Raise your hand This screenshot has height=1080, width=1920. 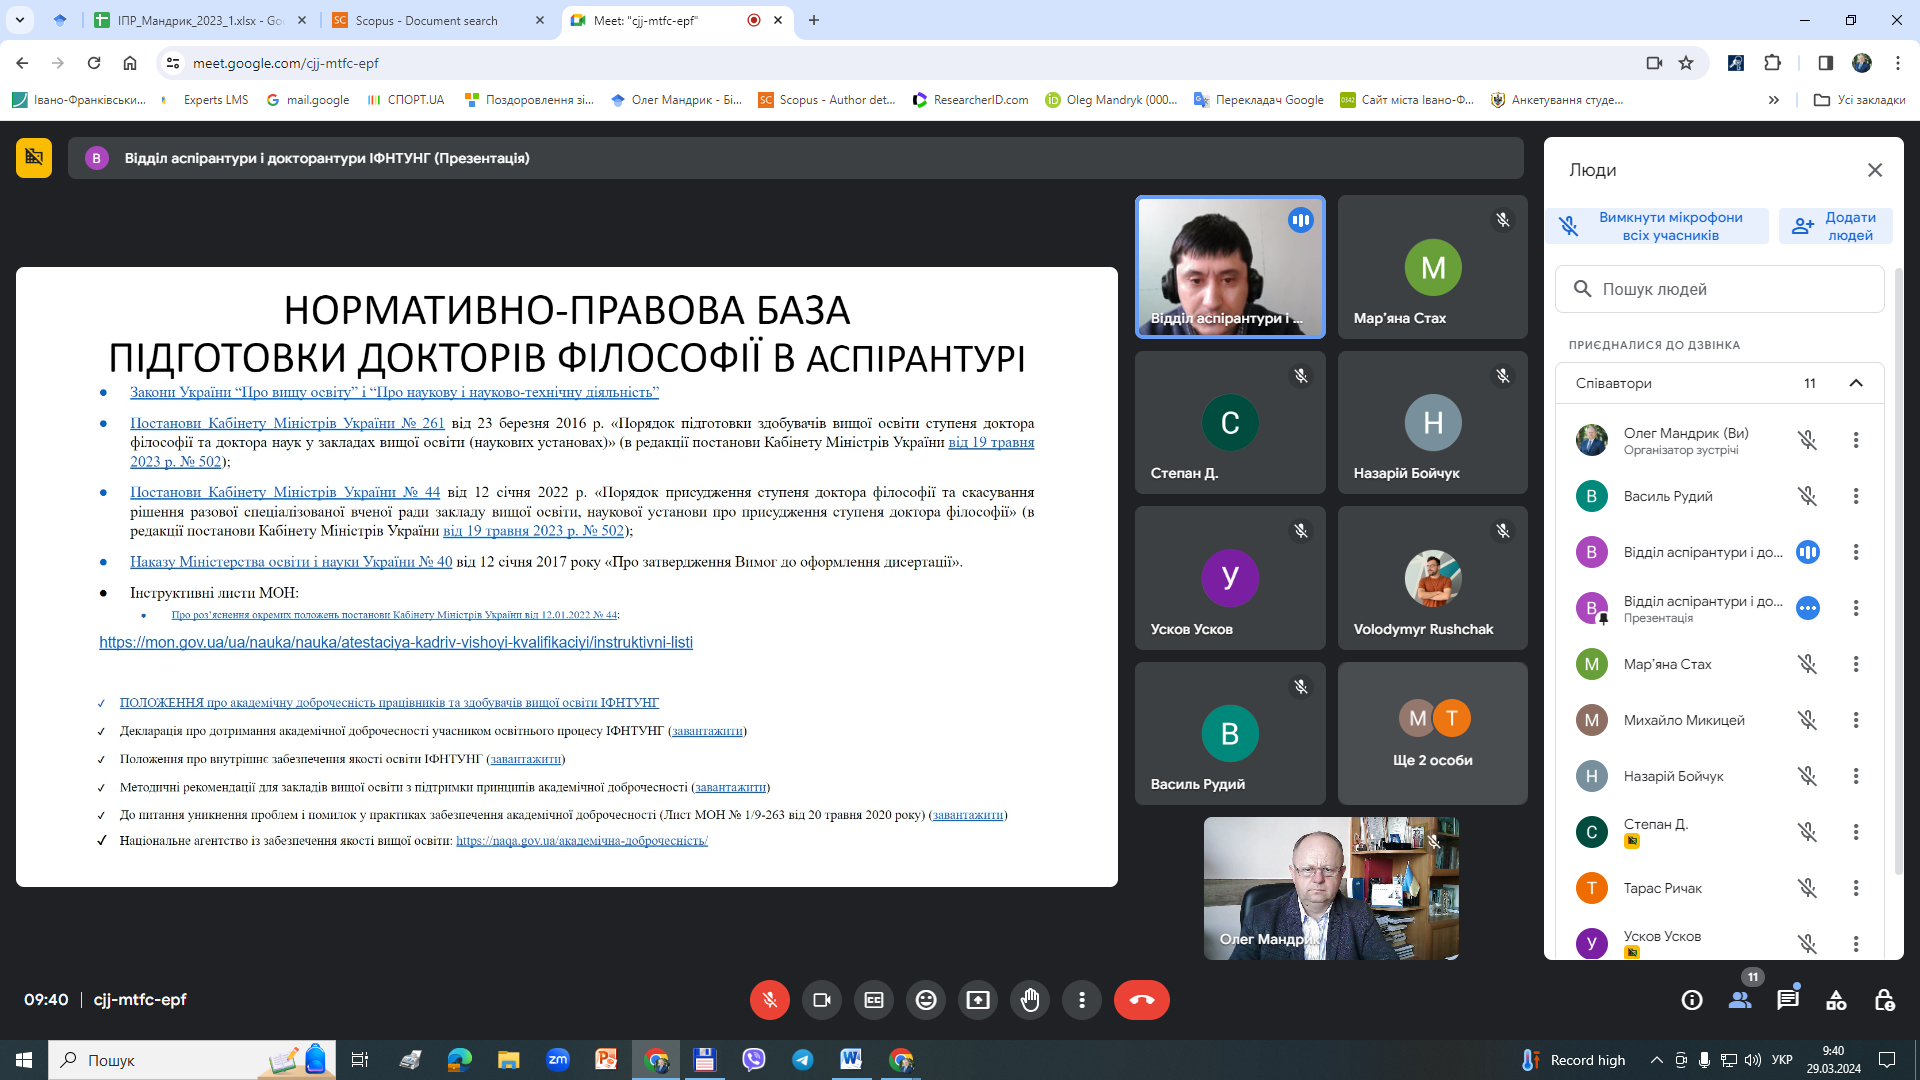click(x=1030, y=999)
